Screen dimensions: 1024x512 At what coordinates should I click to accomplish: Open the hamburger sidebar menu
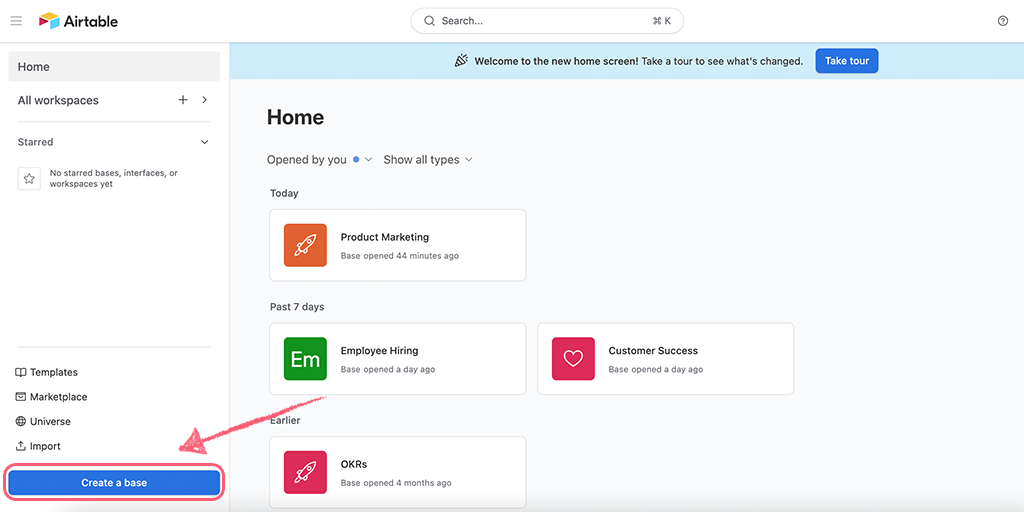(x=16, y=21)
